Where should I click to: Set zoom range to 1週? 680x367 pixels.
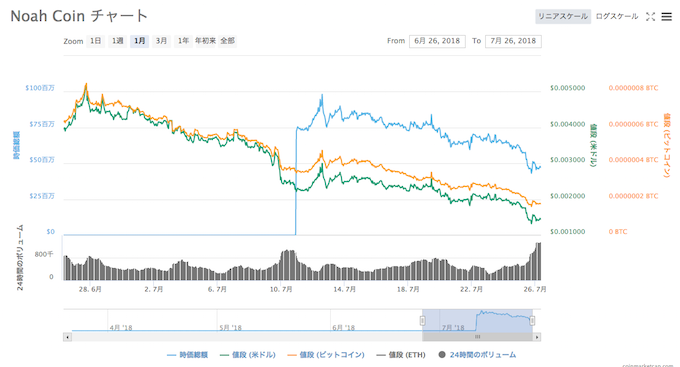118,41
